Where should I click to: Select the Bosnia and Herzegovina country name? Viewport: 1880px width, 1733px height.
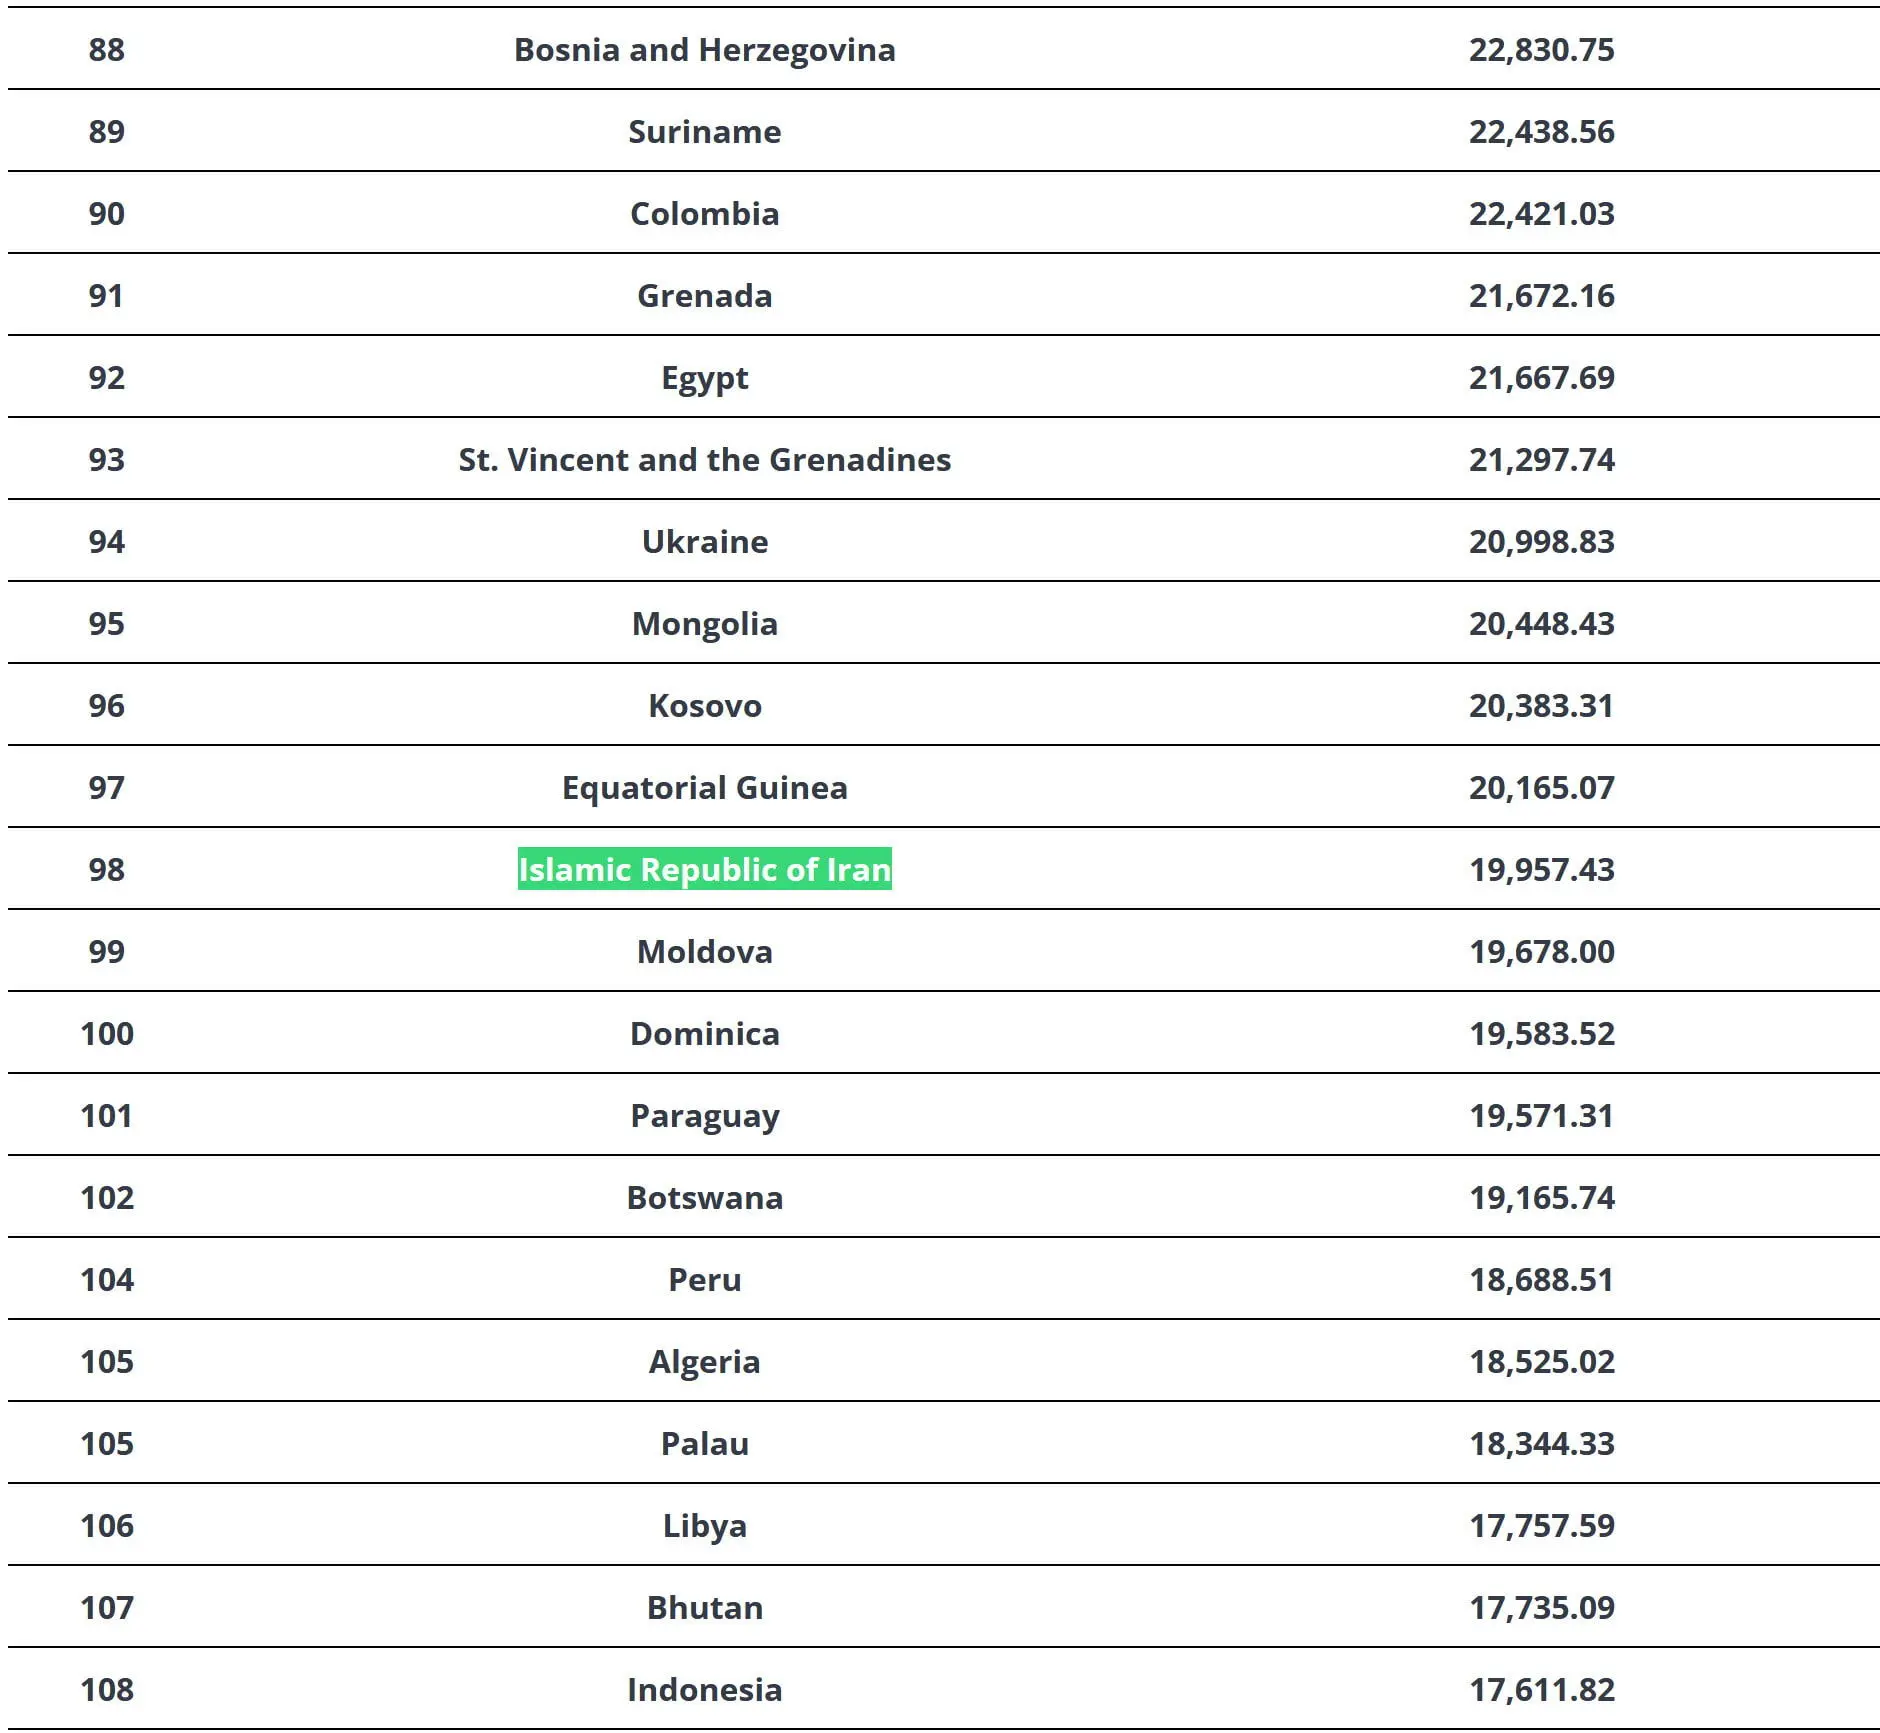point(704,50)
